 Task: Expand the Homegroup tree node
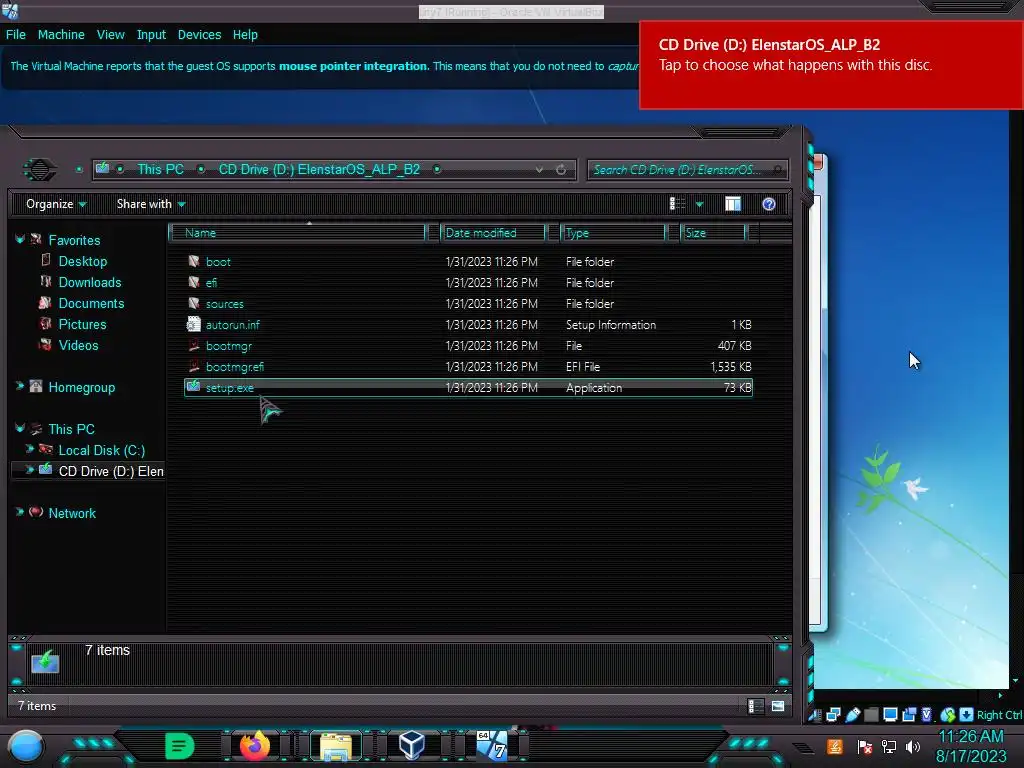click(20, 387)
